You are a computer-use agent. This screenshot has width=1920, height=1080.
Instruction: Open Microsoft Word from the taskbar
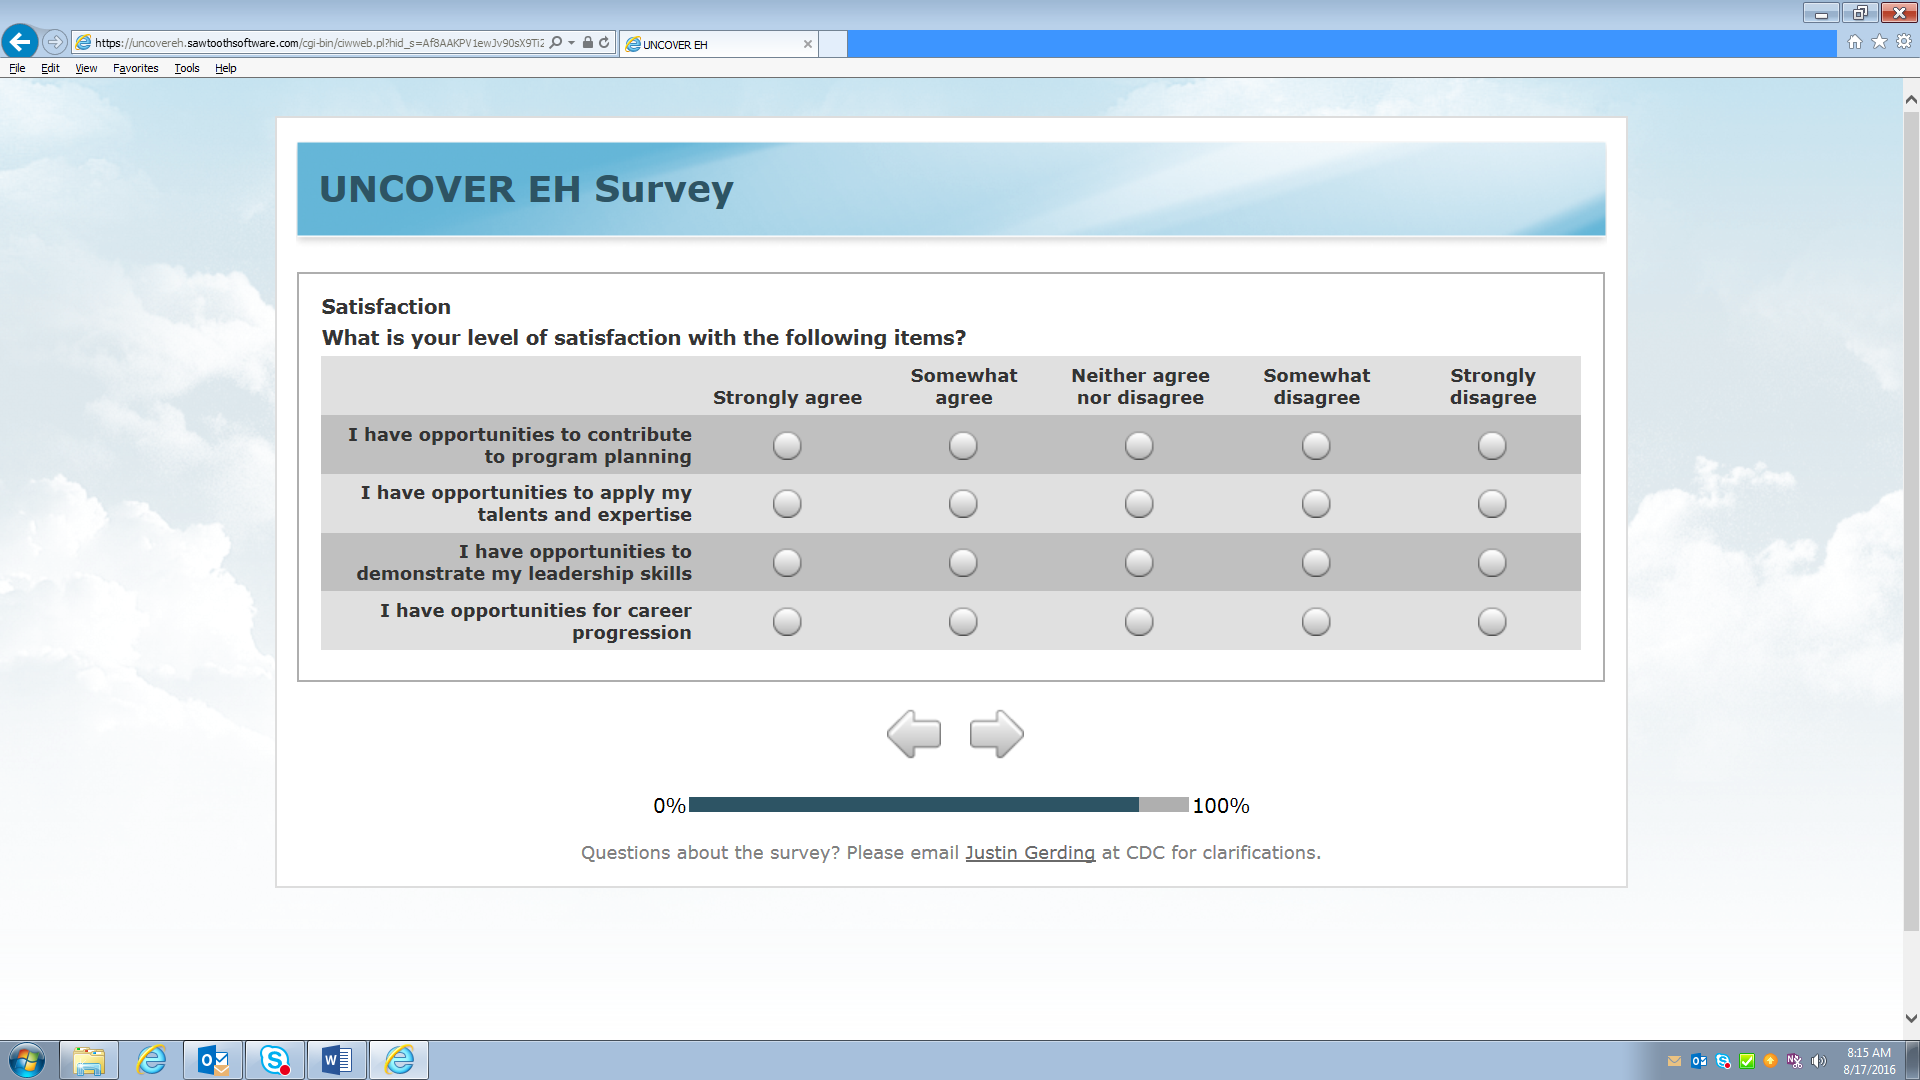click(337, 1060)
